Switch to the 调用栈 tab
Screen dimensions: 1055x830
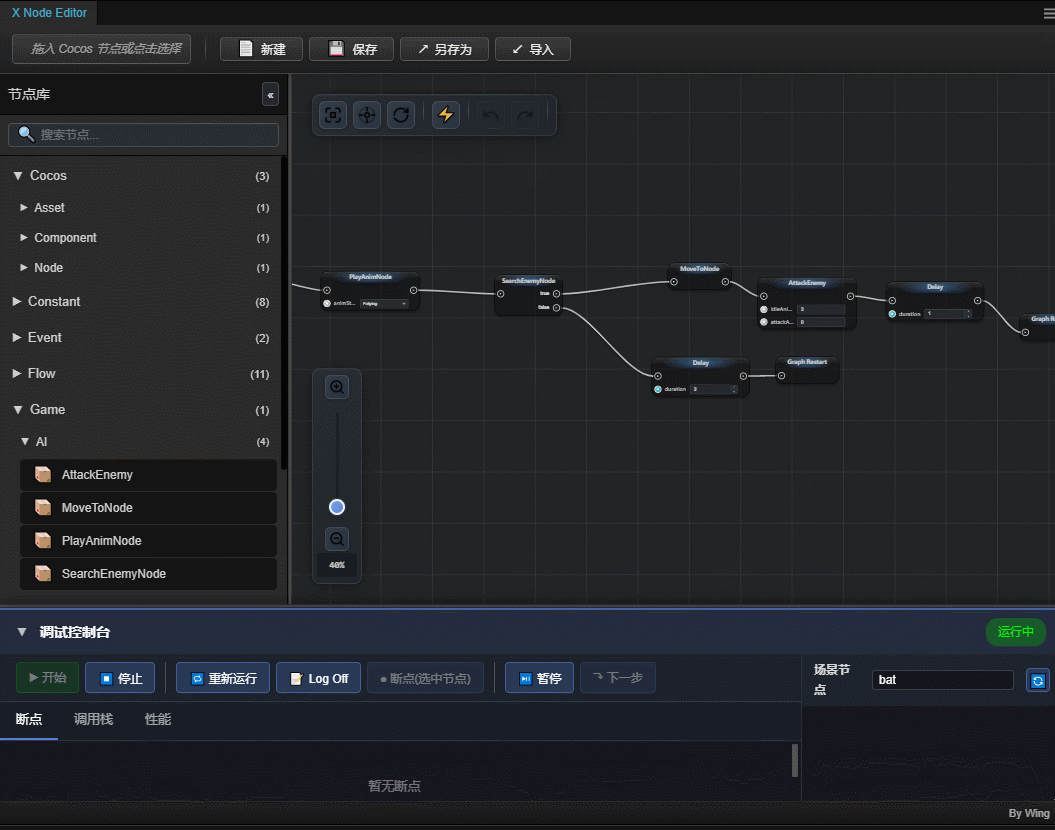94,720
